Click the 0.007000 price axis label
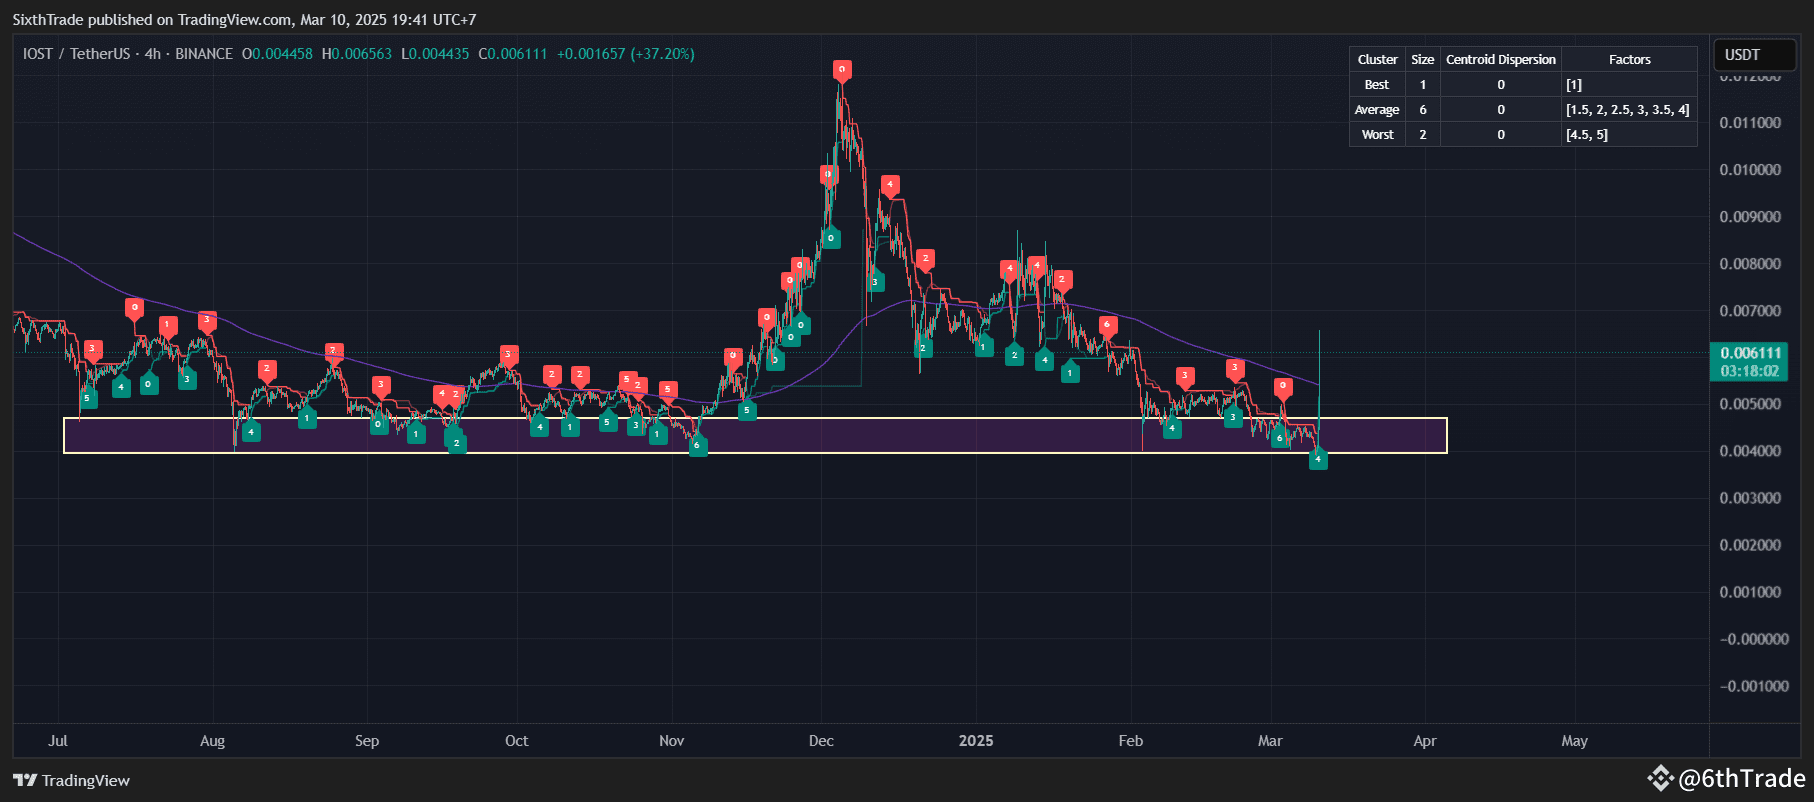 1750,311
